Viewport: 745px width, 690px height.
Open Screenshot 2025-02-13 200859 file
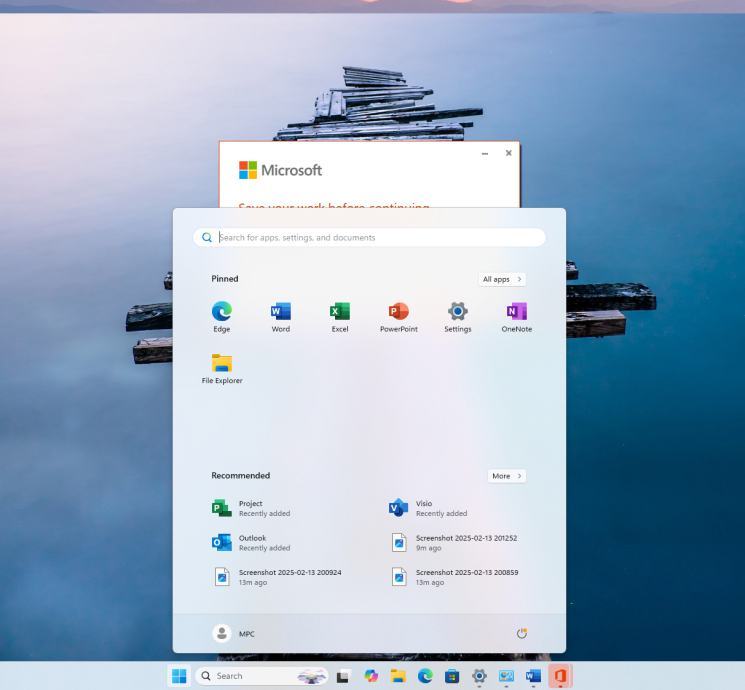pyautogui.click(x=456, y=577)
